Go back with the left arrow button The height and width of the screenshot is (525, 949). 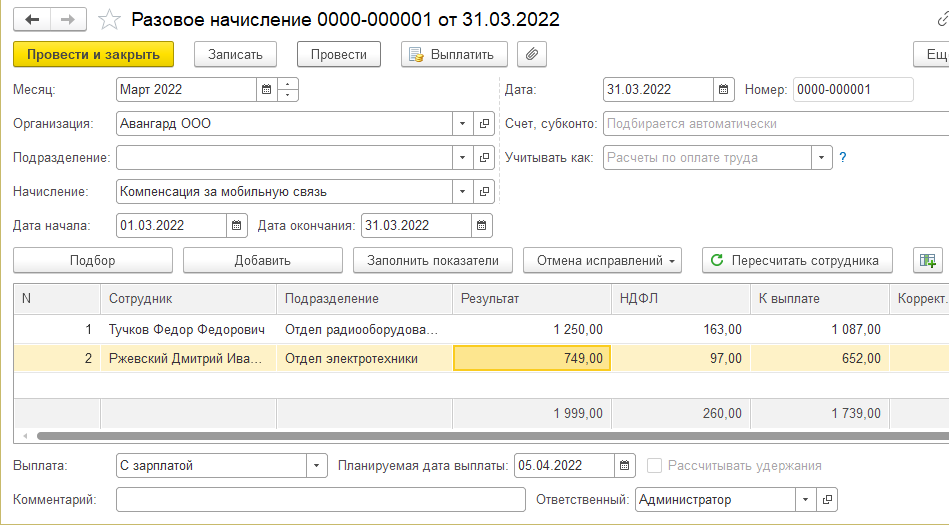[x=31, y=19]
